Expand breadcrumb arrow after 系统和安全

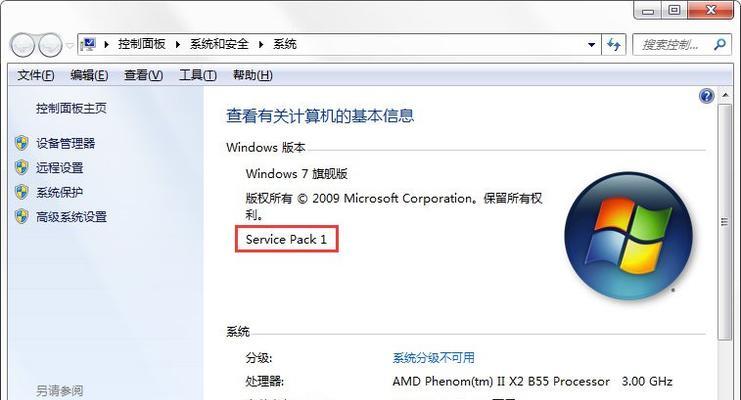click(x=261, y=44)
